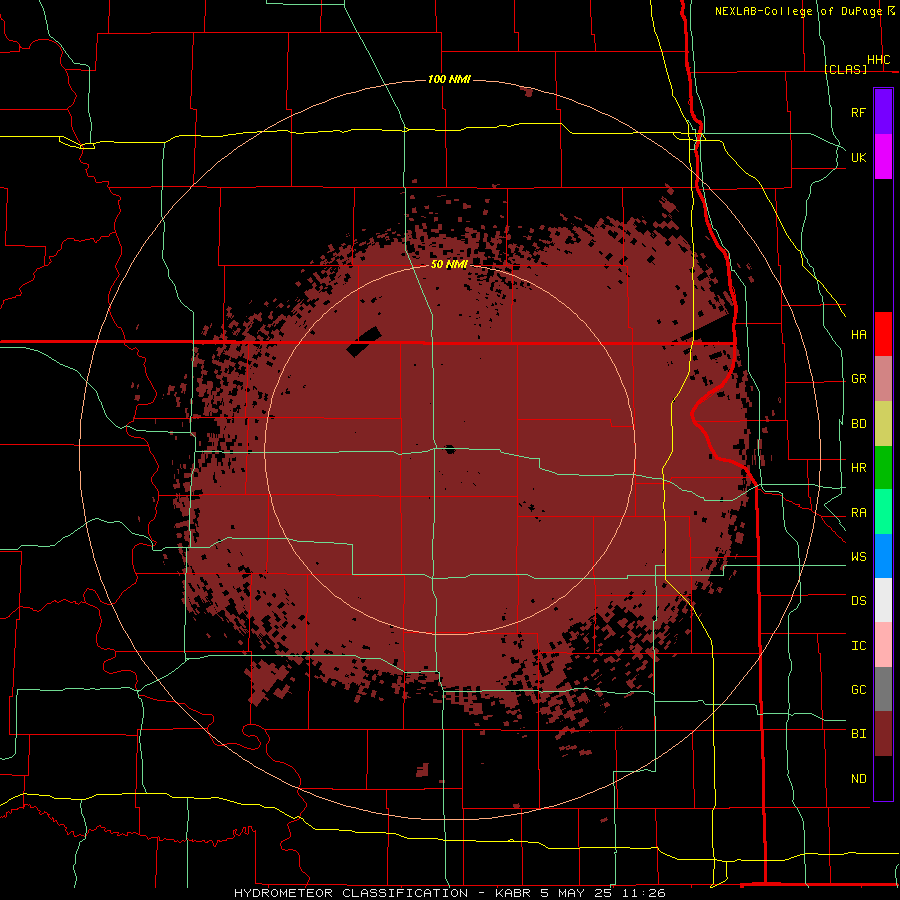
Task: Click the [CLAS] units label
Action: pos(845,69)
